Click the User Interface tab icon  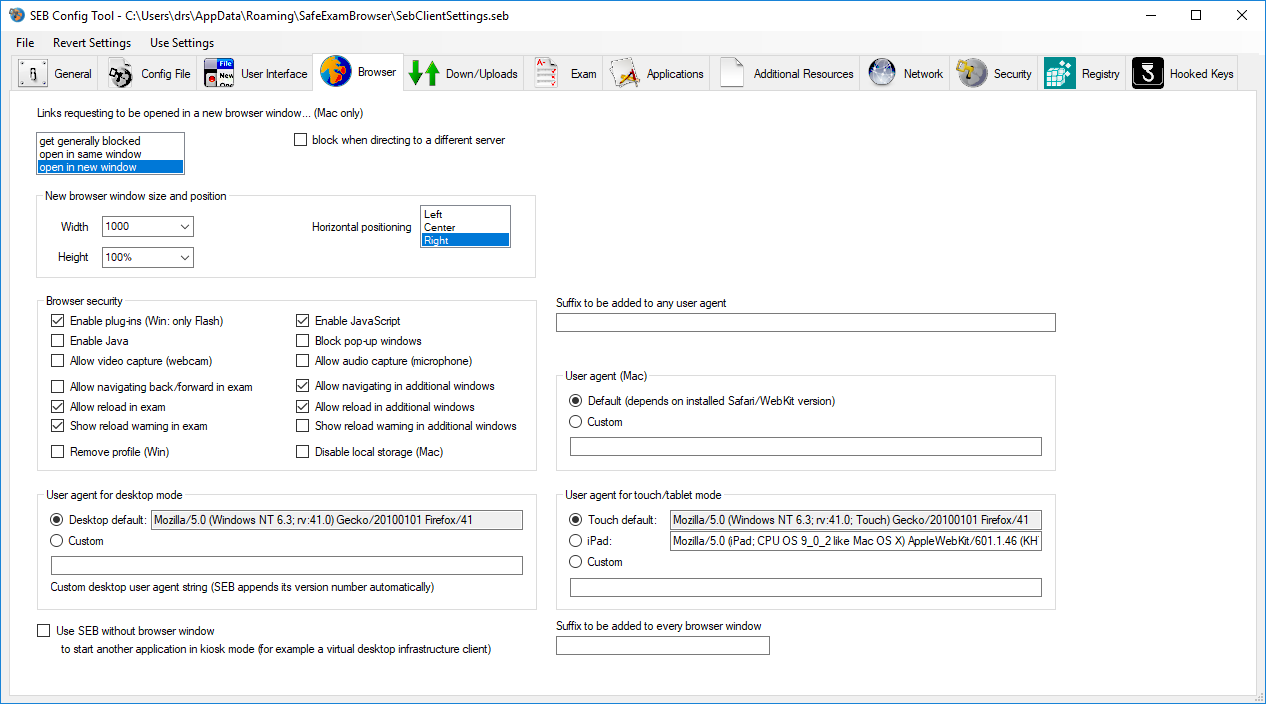click(x=220, y=74)
